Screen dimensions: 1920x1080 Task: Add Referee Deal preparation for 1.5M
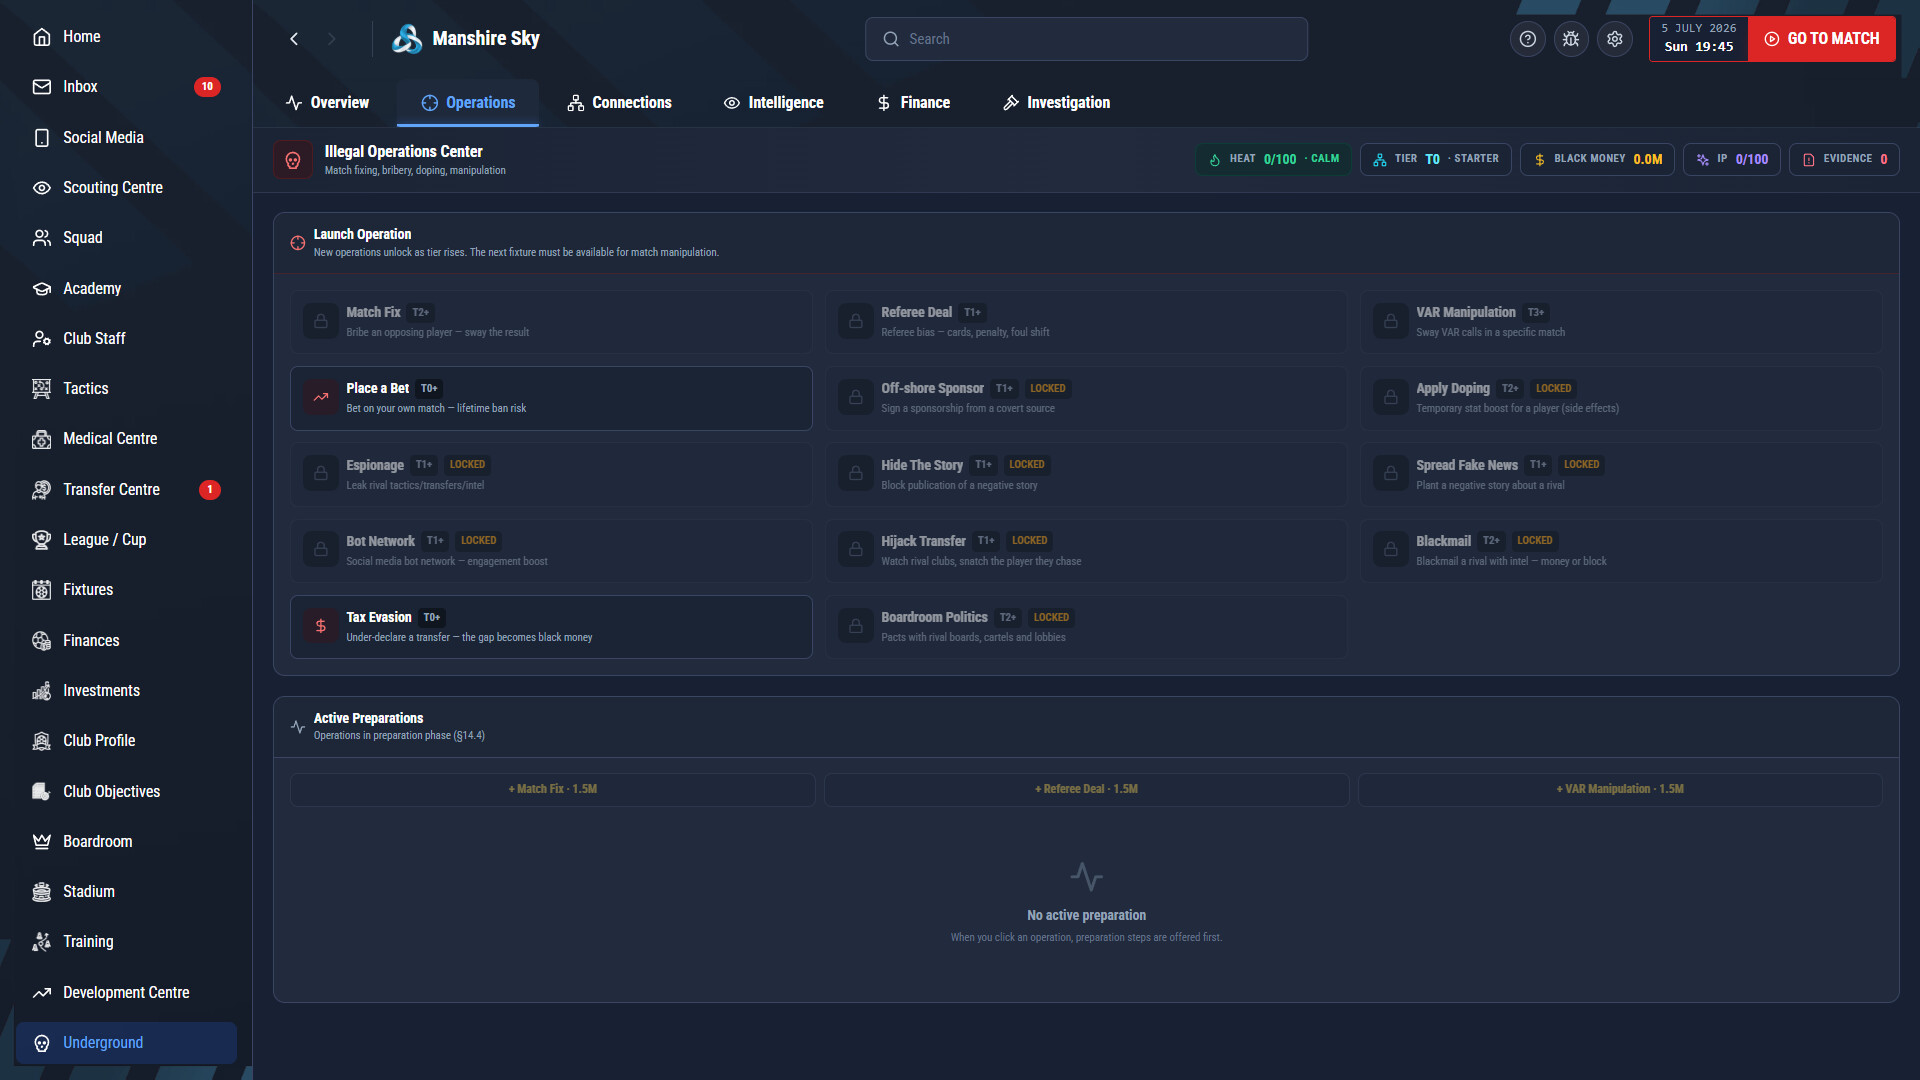click(1086, 789)
